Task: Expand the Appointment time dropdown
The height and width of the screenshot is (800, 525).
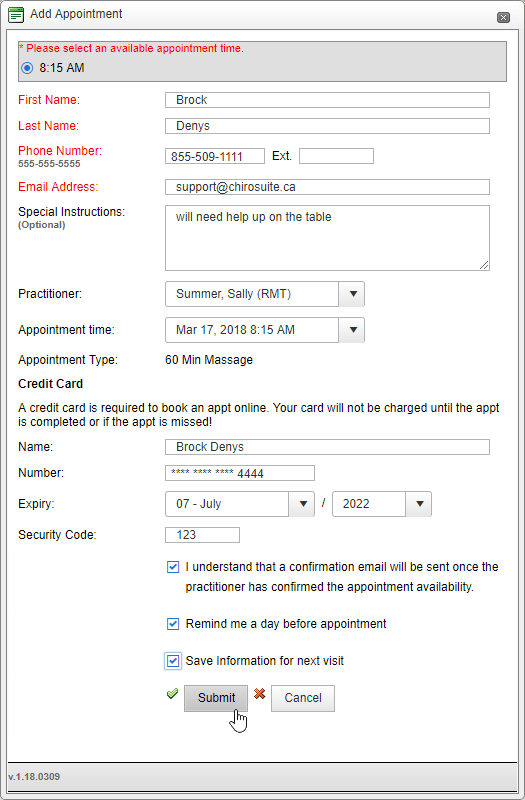Action: (265, 330)
